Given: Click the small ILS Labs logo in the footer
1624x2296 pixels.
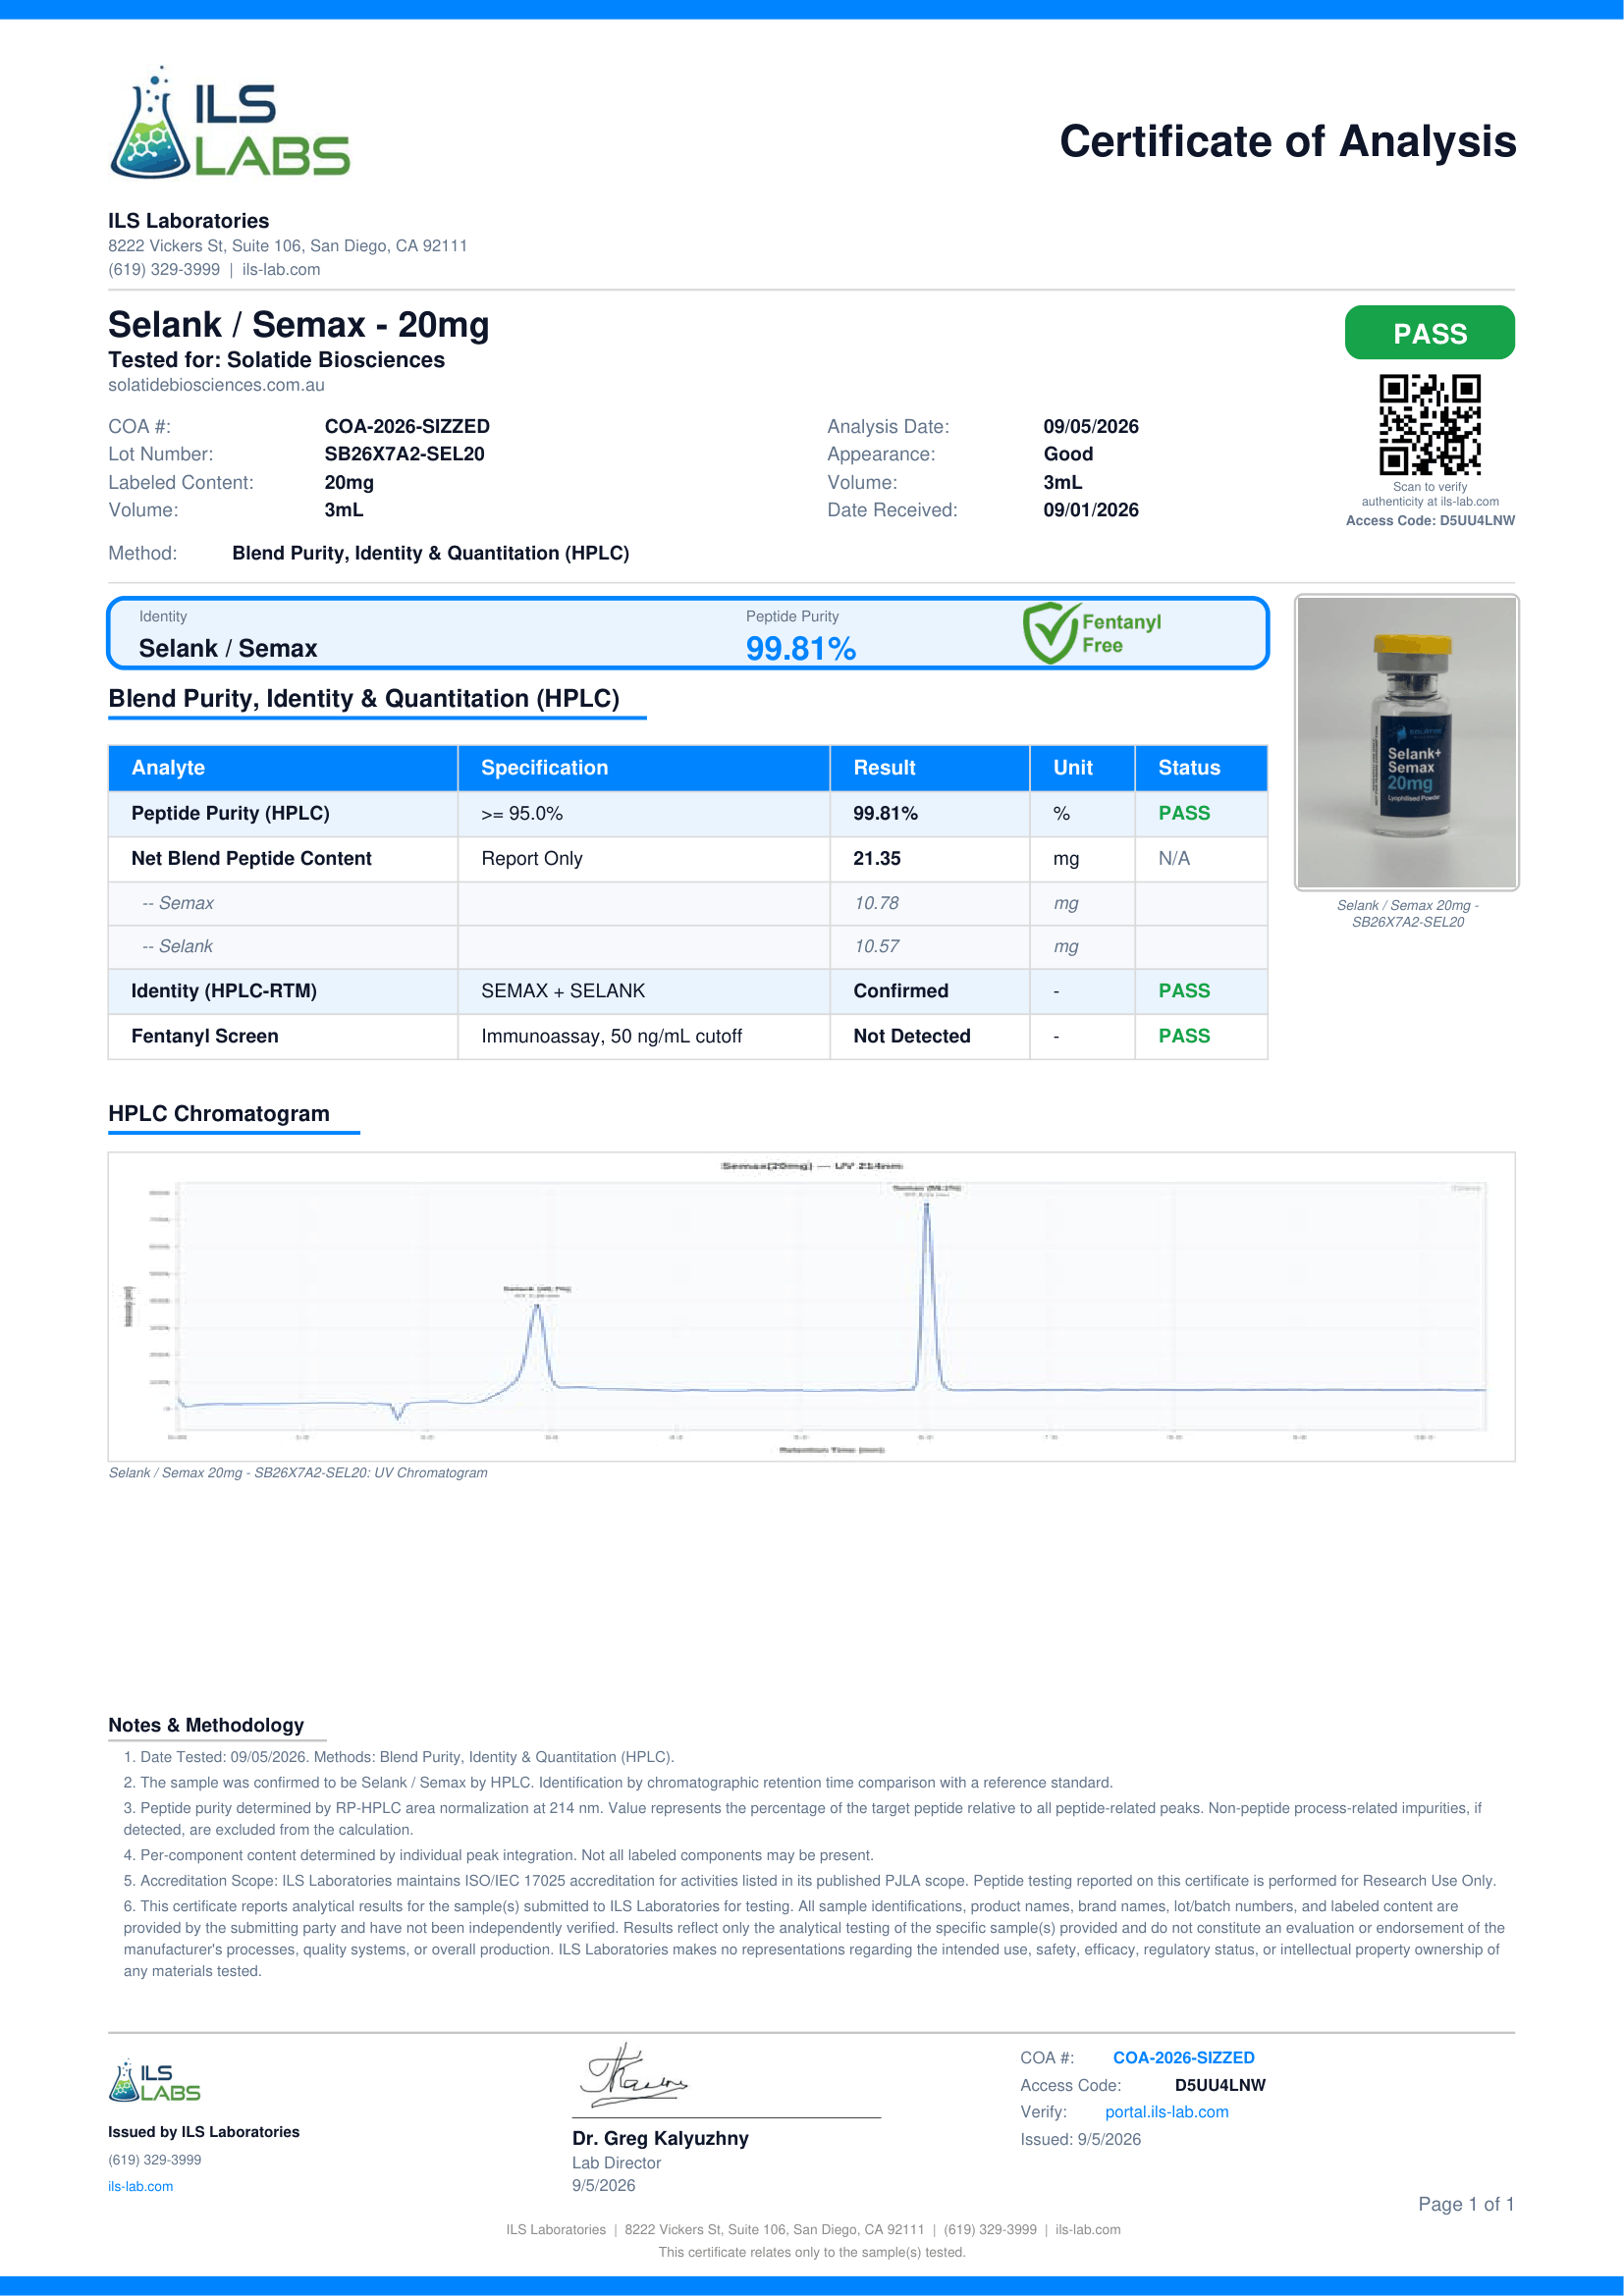Looking at the screenshot, I should [x=154, y=2081].
